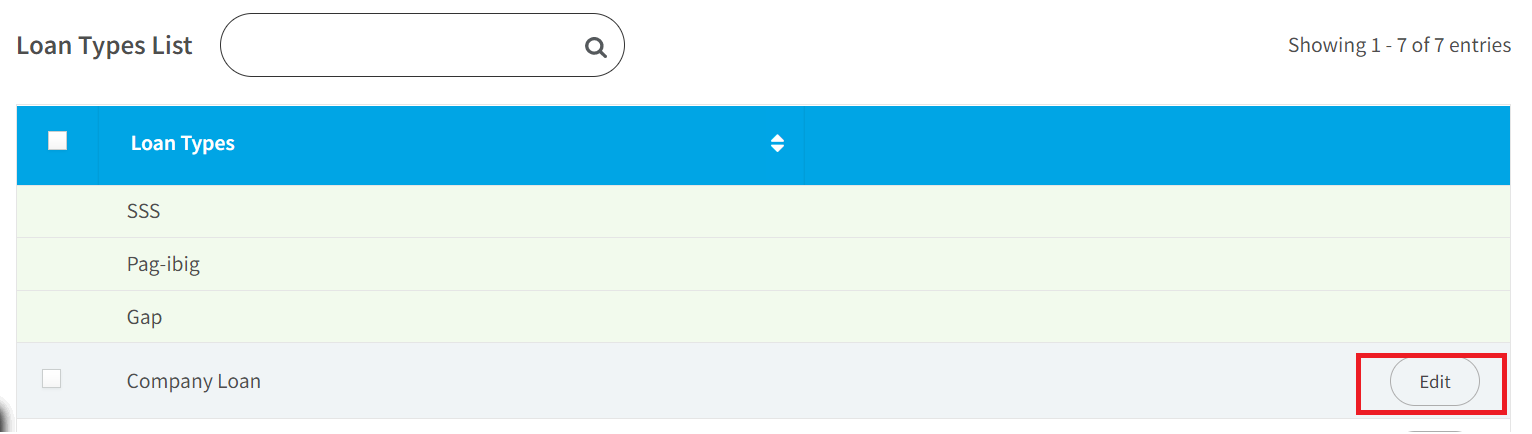The height and width of the screenshot is (434, 1532).
Task: Select the Gap loan type row
Action: [763, 317]
